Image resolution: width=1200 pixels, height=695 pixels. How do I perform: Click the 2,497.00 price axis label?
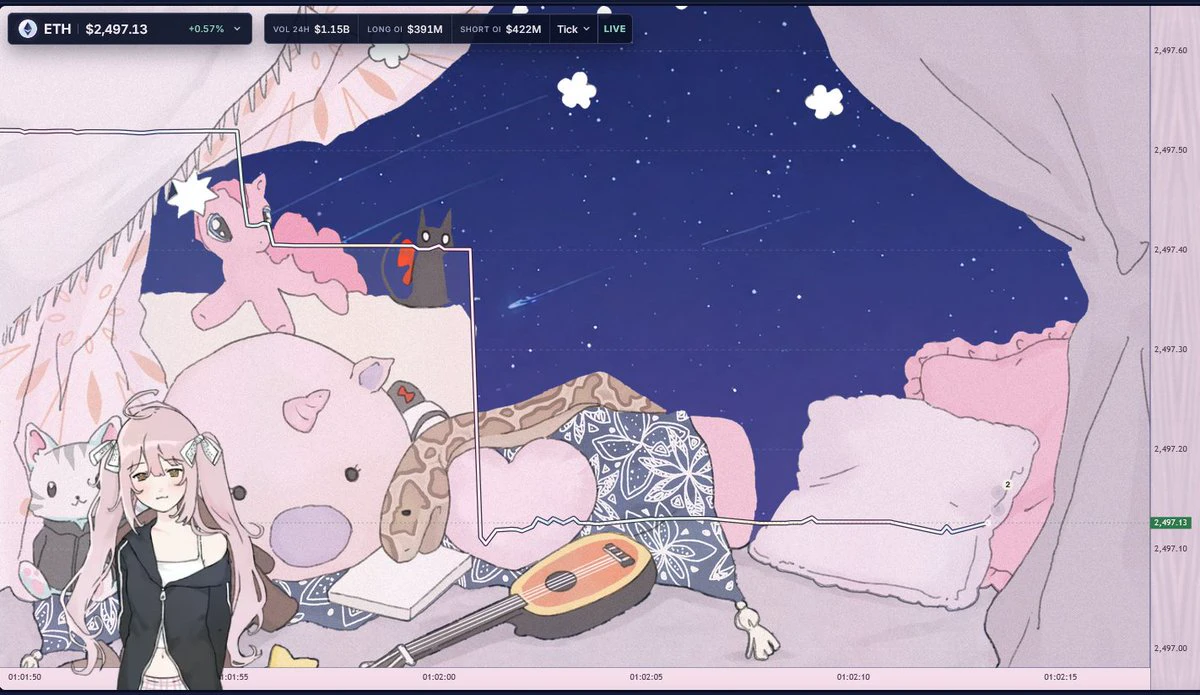point(1170,648)
